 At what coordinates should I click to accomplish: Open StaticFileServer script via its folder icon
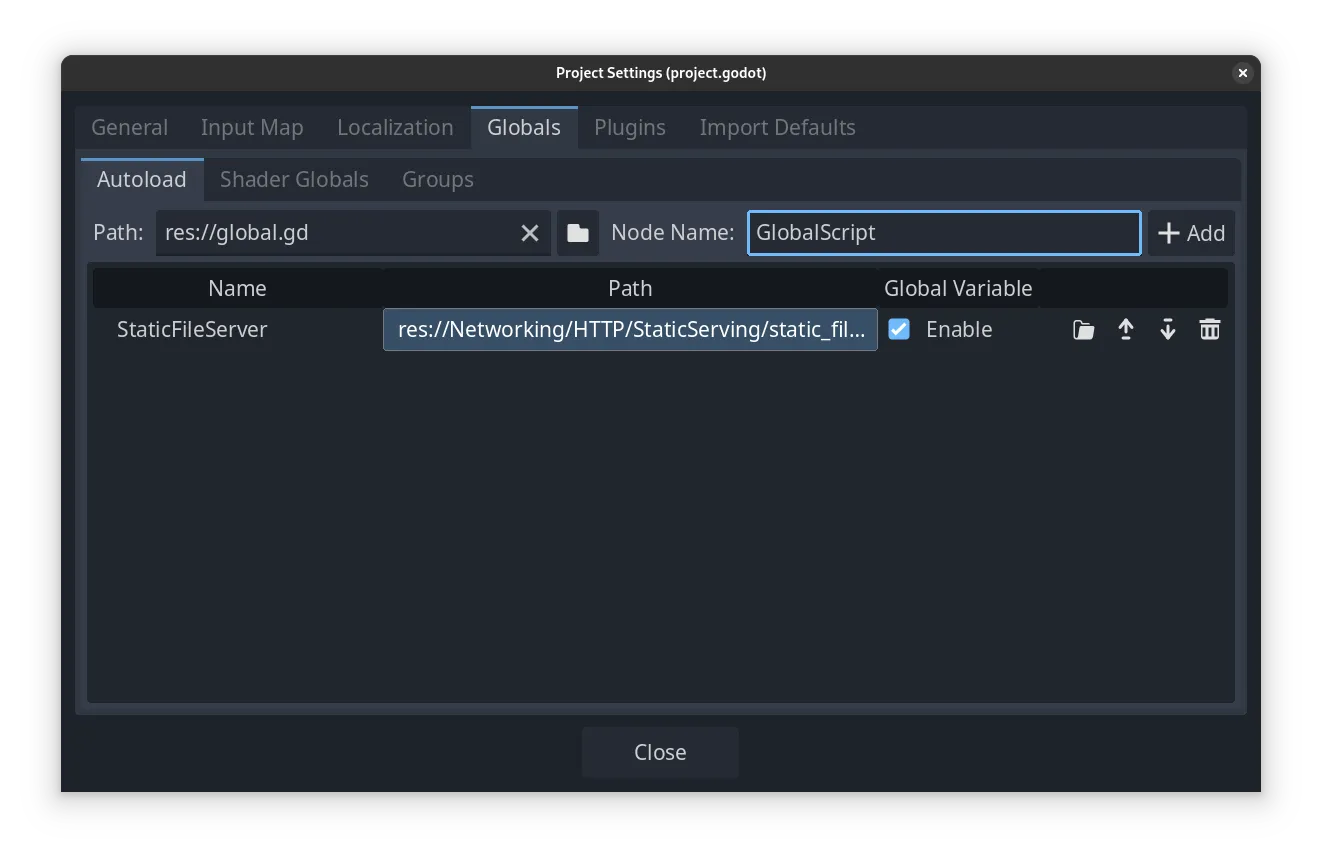[1083, 330]
